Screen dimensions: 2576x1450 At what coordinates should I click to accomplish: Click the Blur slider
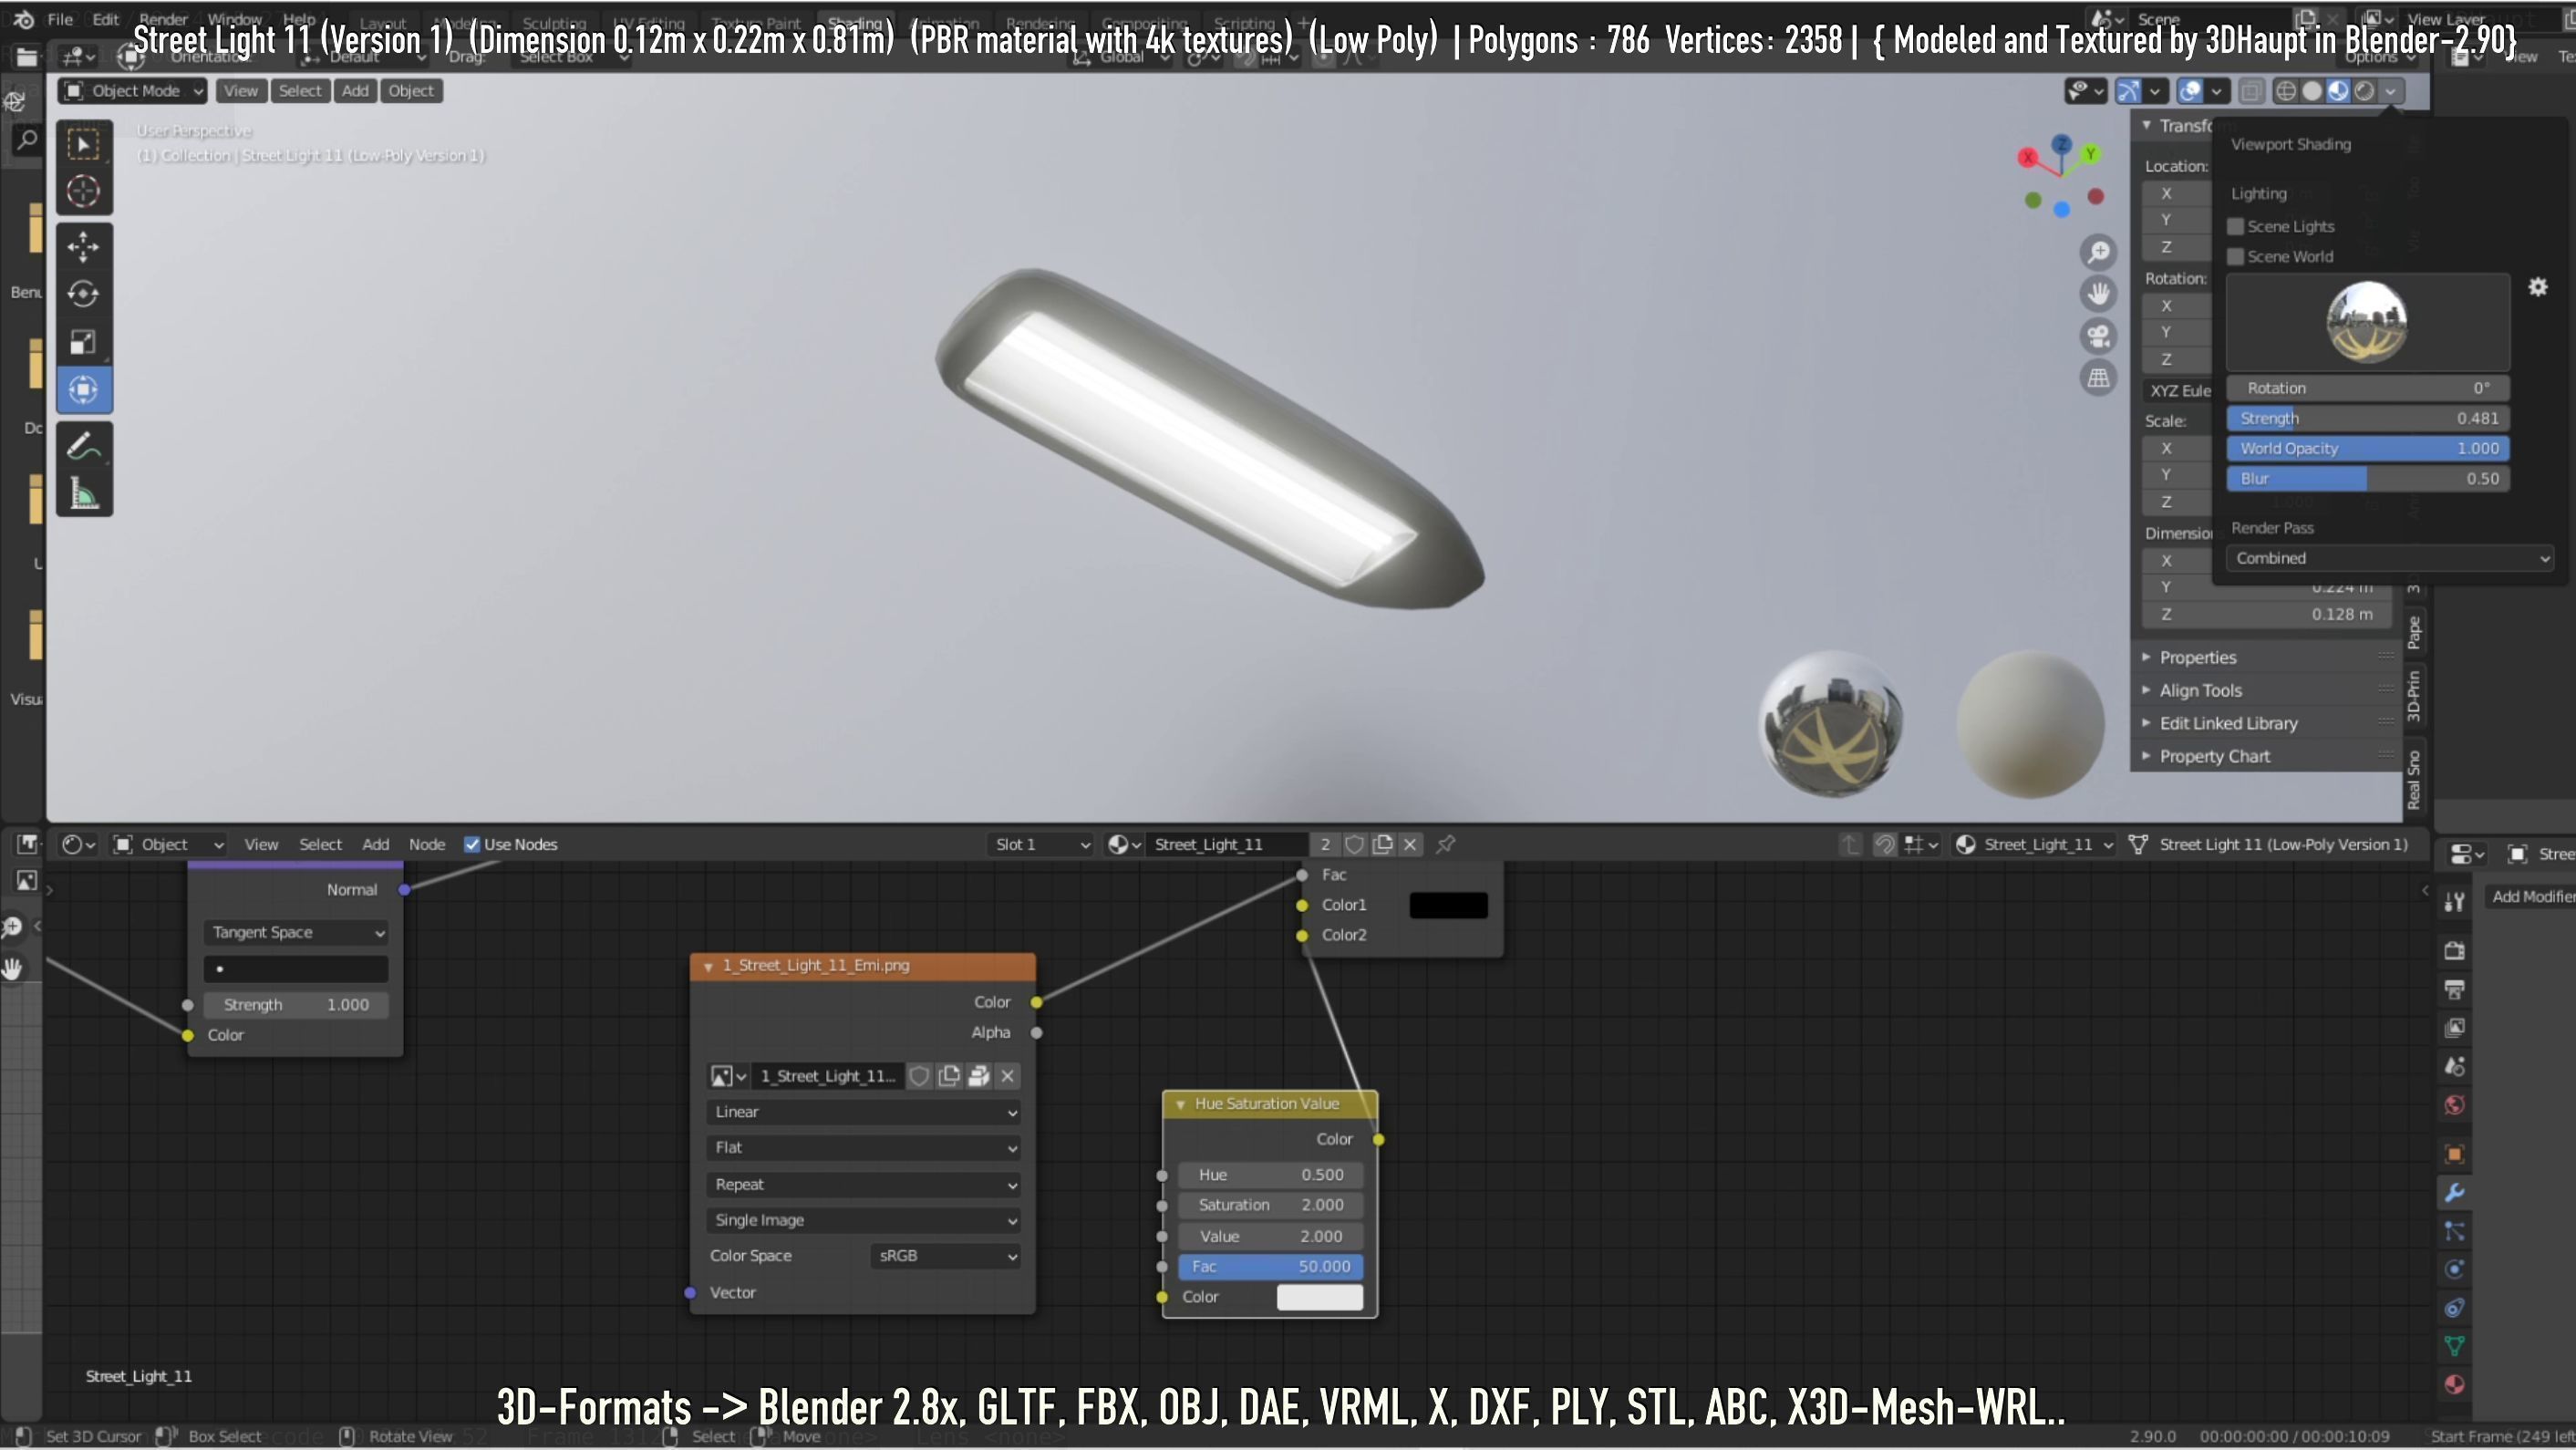pos(2367,479)
